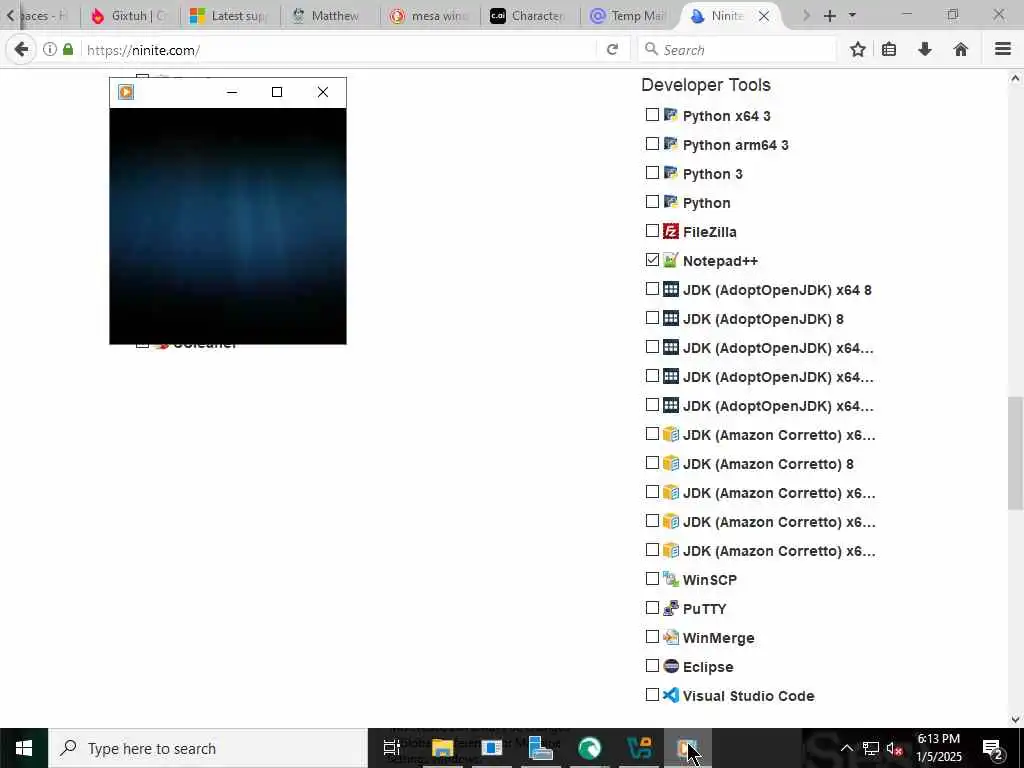The image size is (1024, 768).
Task: Click the Developer Tools heading
Action: 706,85
